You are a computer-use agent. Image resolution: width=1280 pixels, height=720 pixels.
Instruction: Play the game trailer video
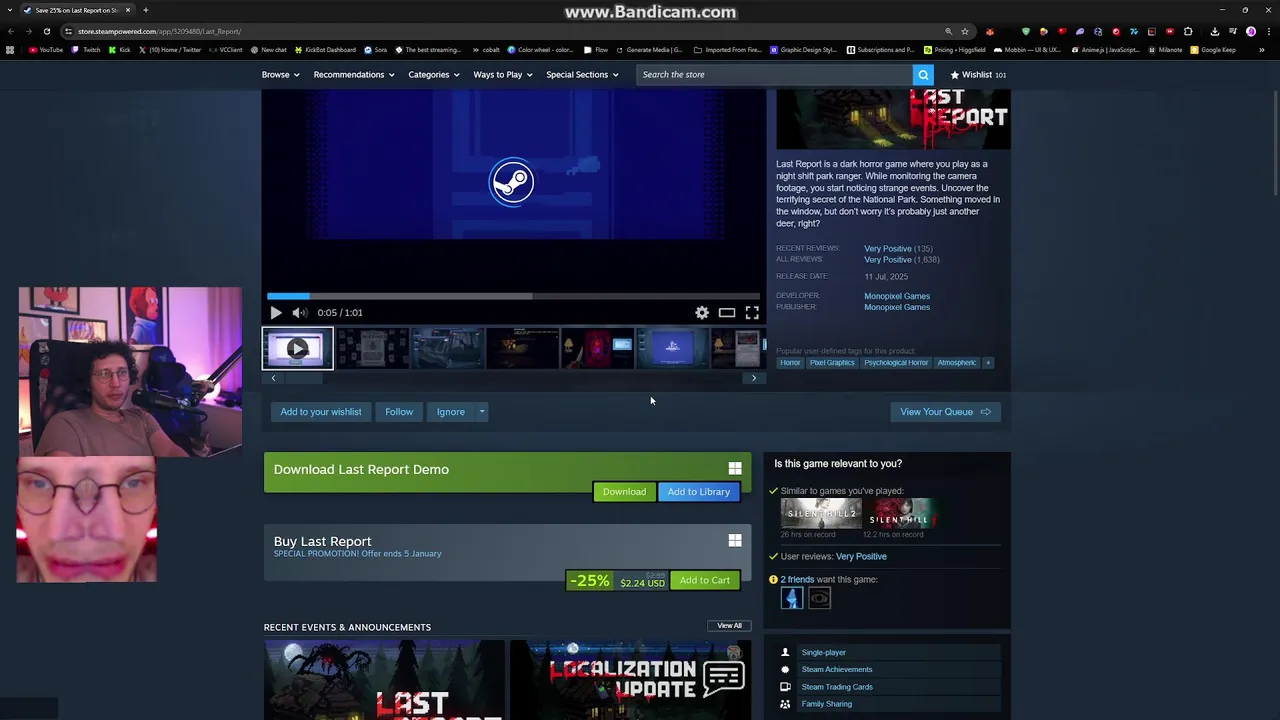tap(276, 313)
